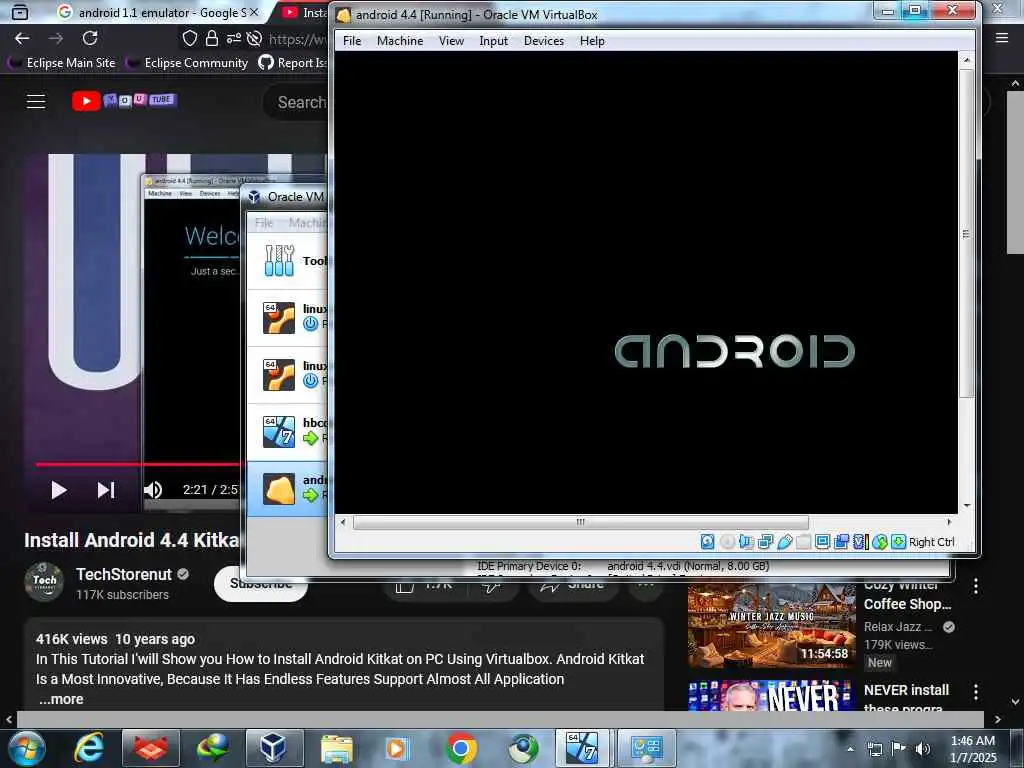Click the system tray volume speaker icon

tap(923, 749)
